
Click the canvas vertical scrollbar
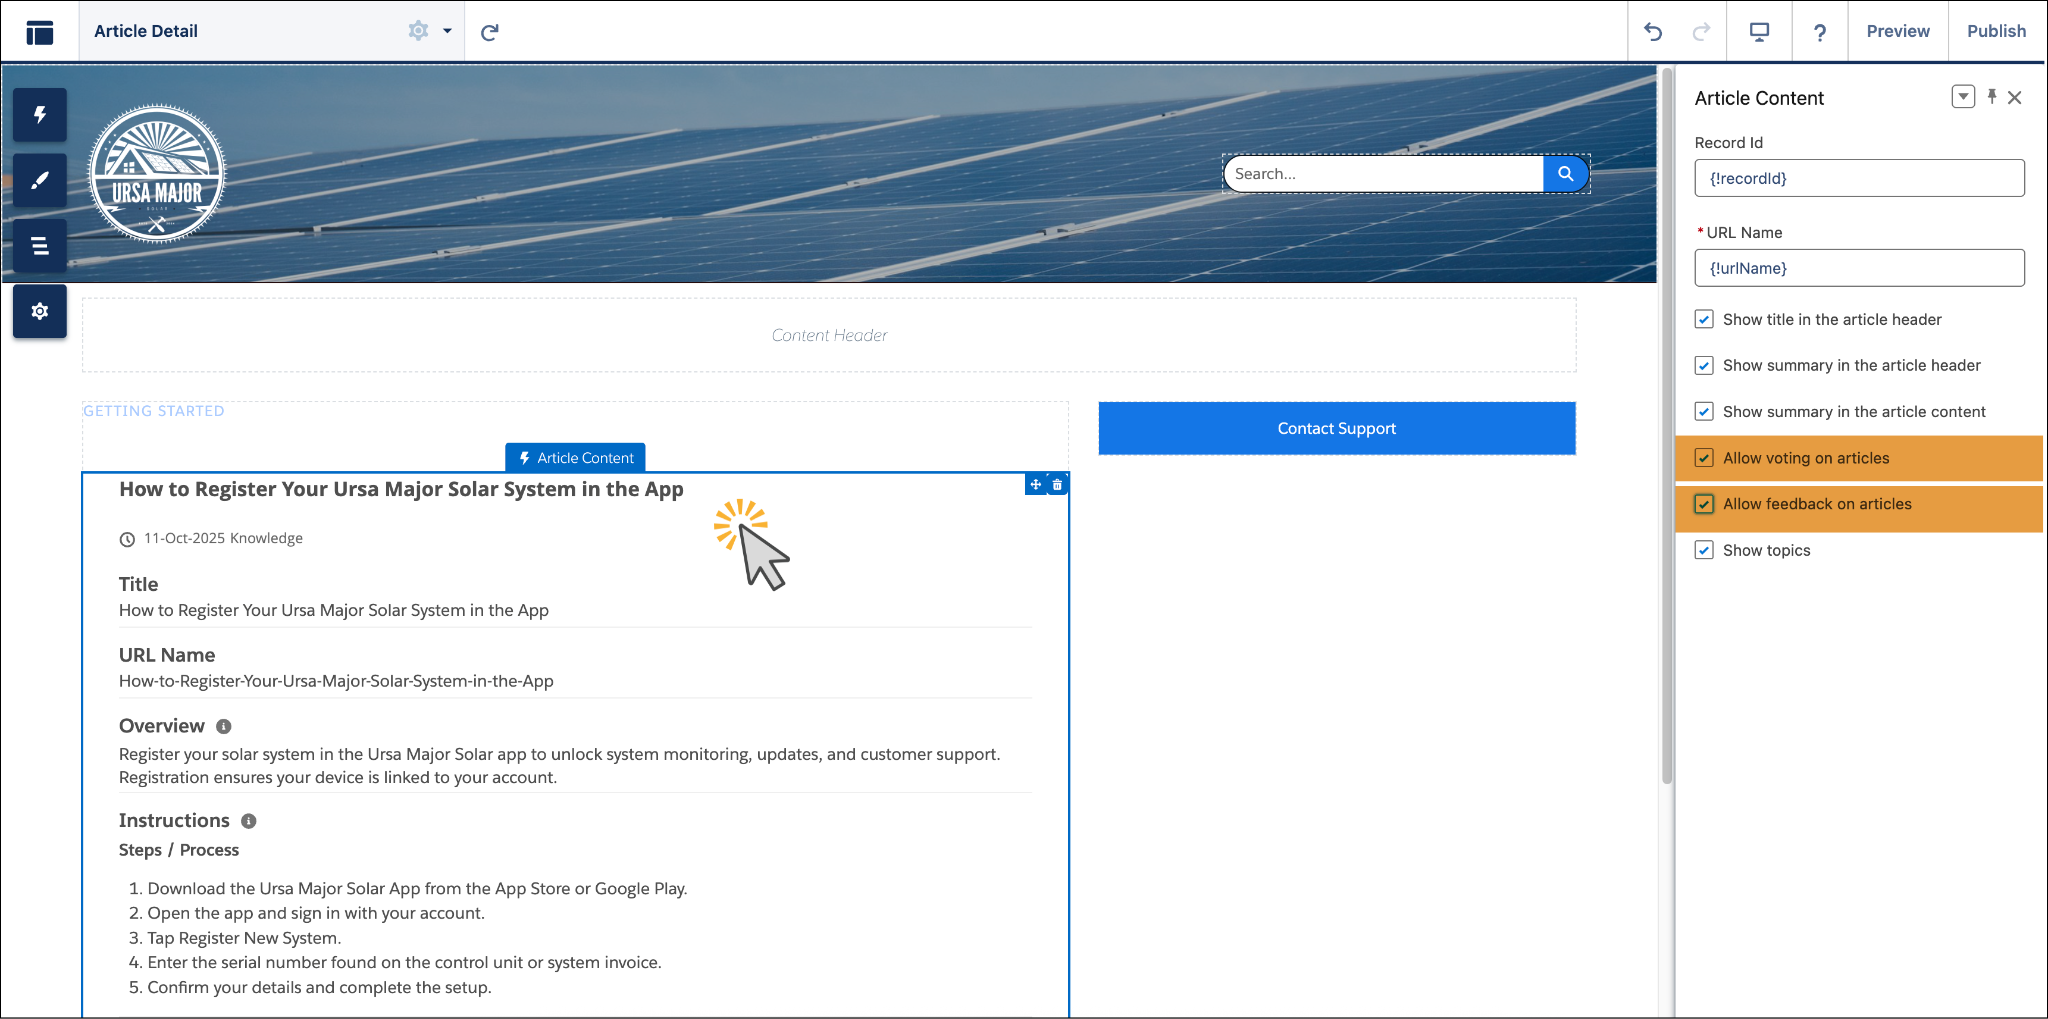coord(1666,425)
